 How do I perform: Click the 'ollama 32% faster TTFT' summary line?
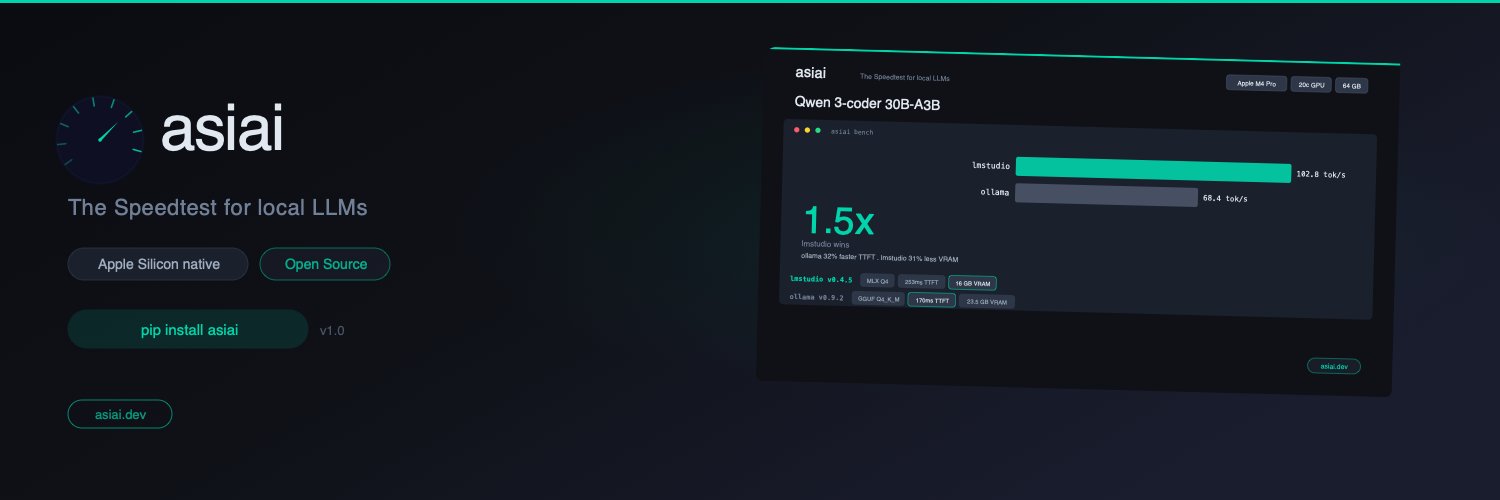tap(879, 258)
